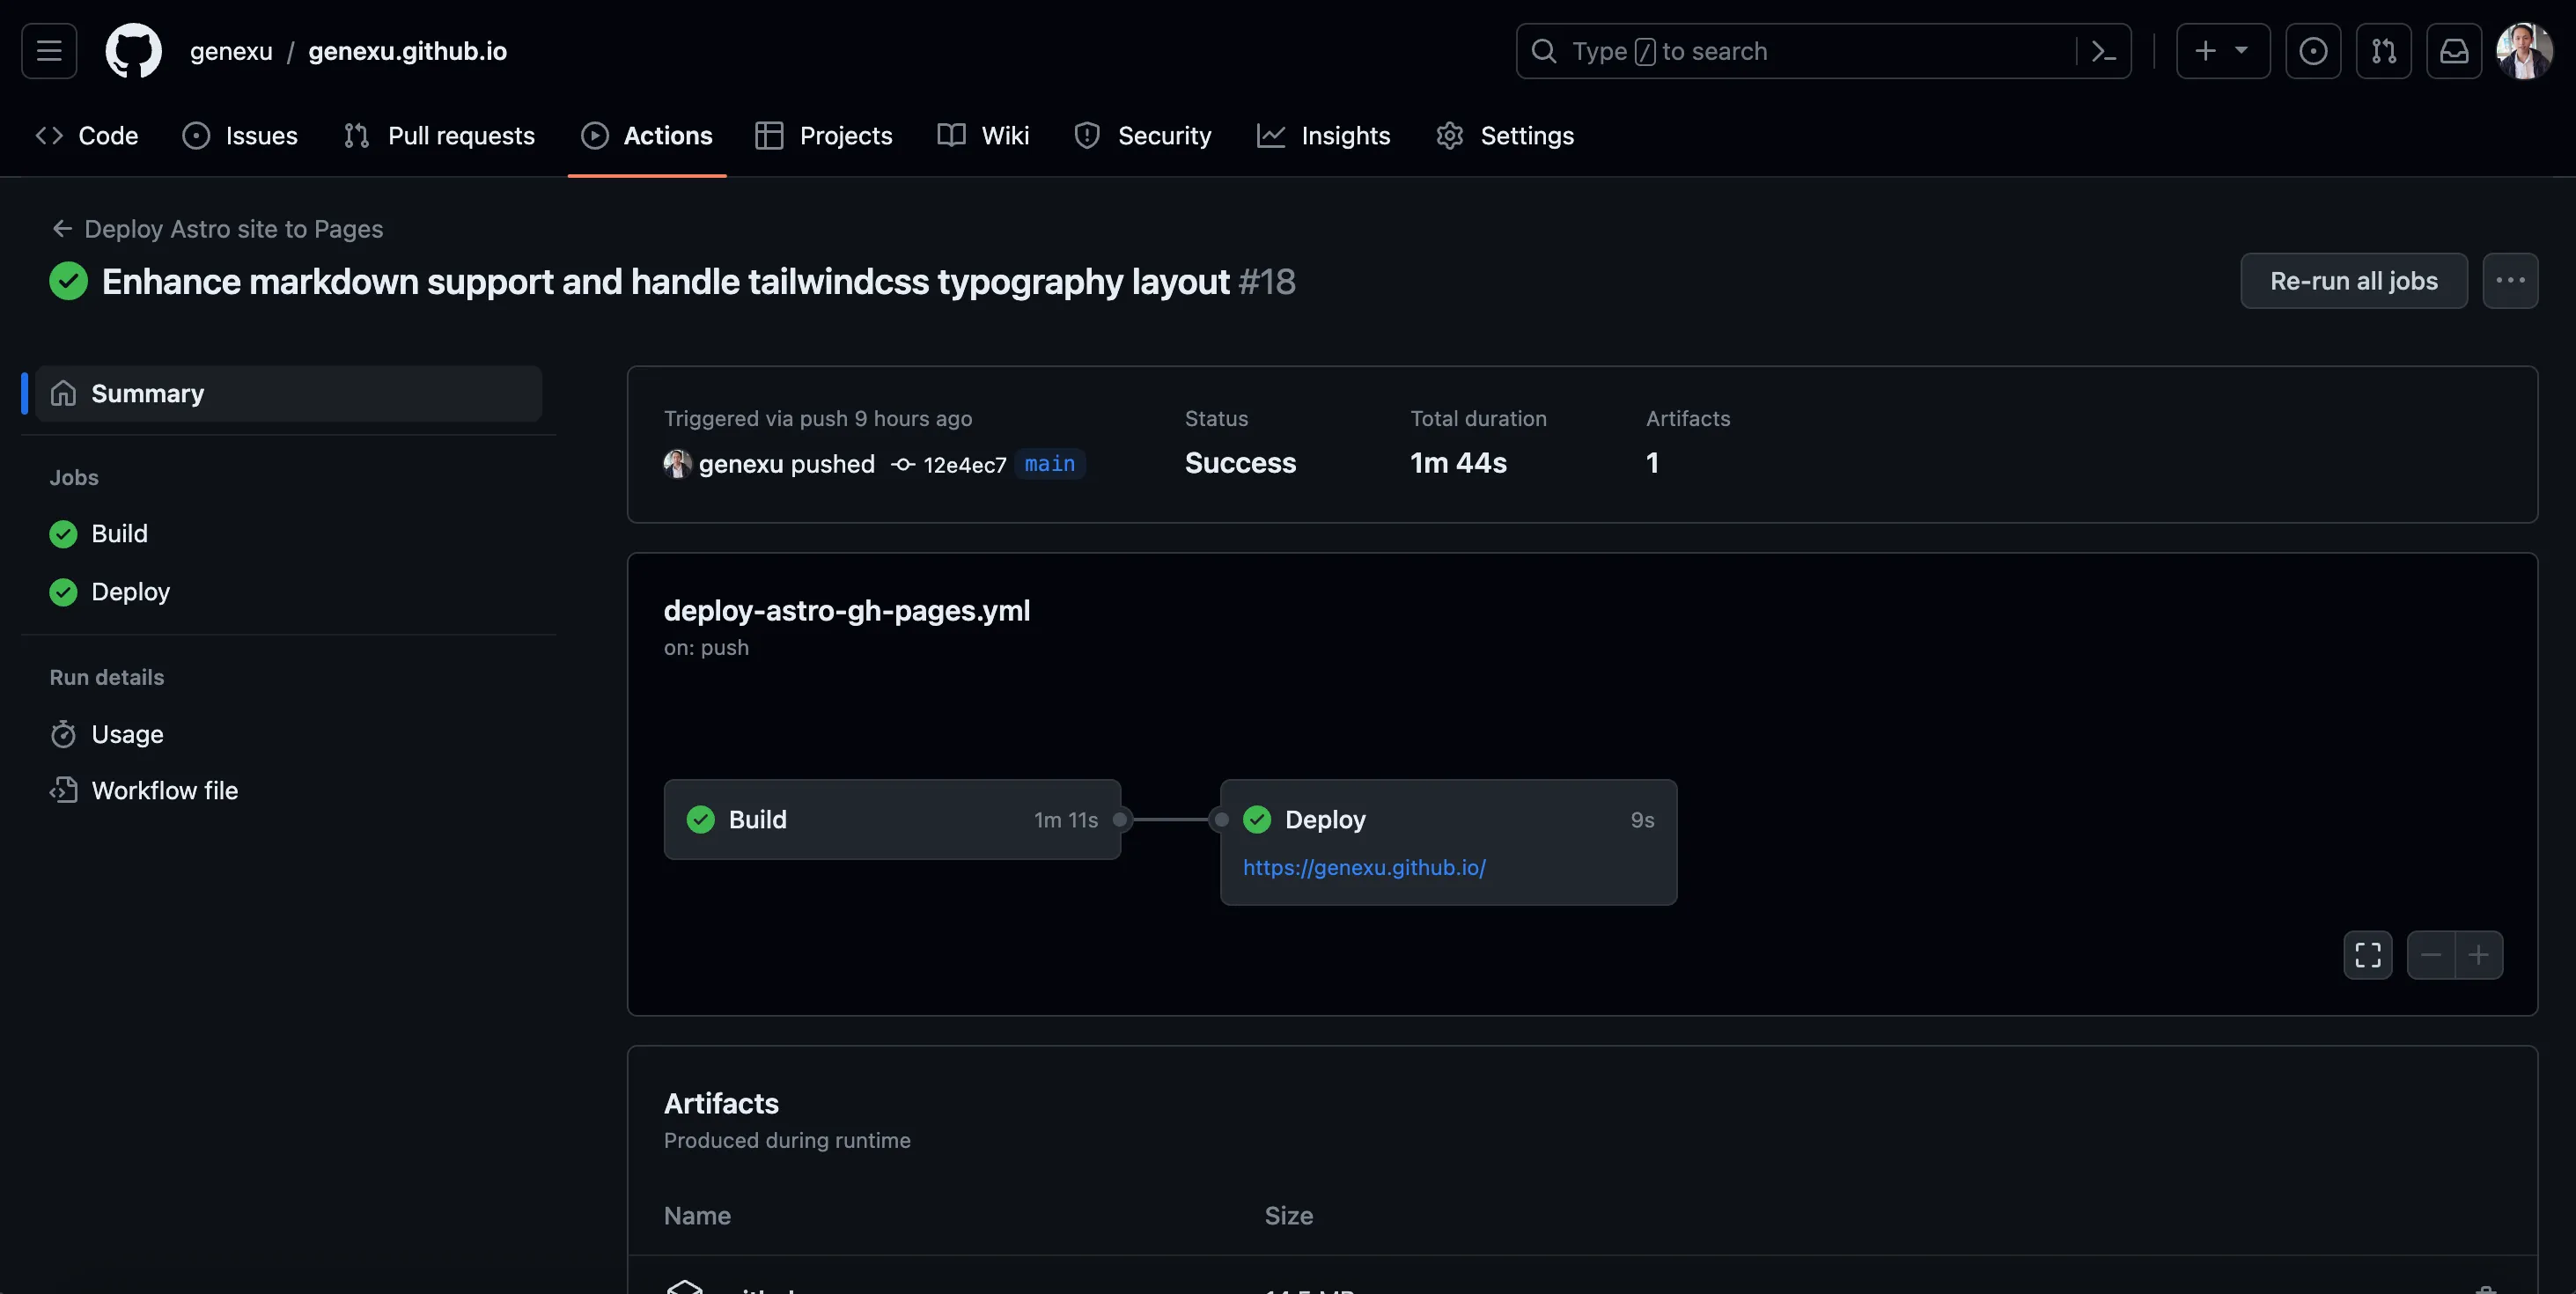The width and height of the screenshot is (2576, 1294).
Task: Open Workflow file in run details
Action: click(x=164, y=791)
